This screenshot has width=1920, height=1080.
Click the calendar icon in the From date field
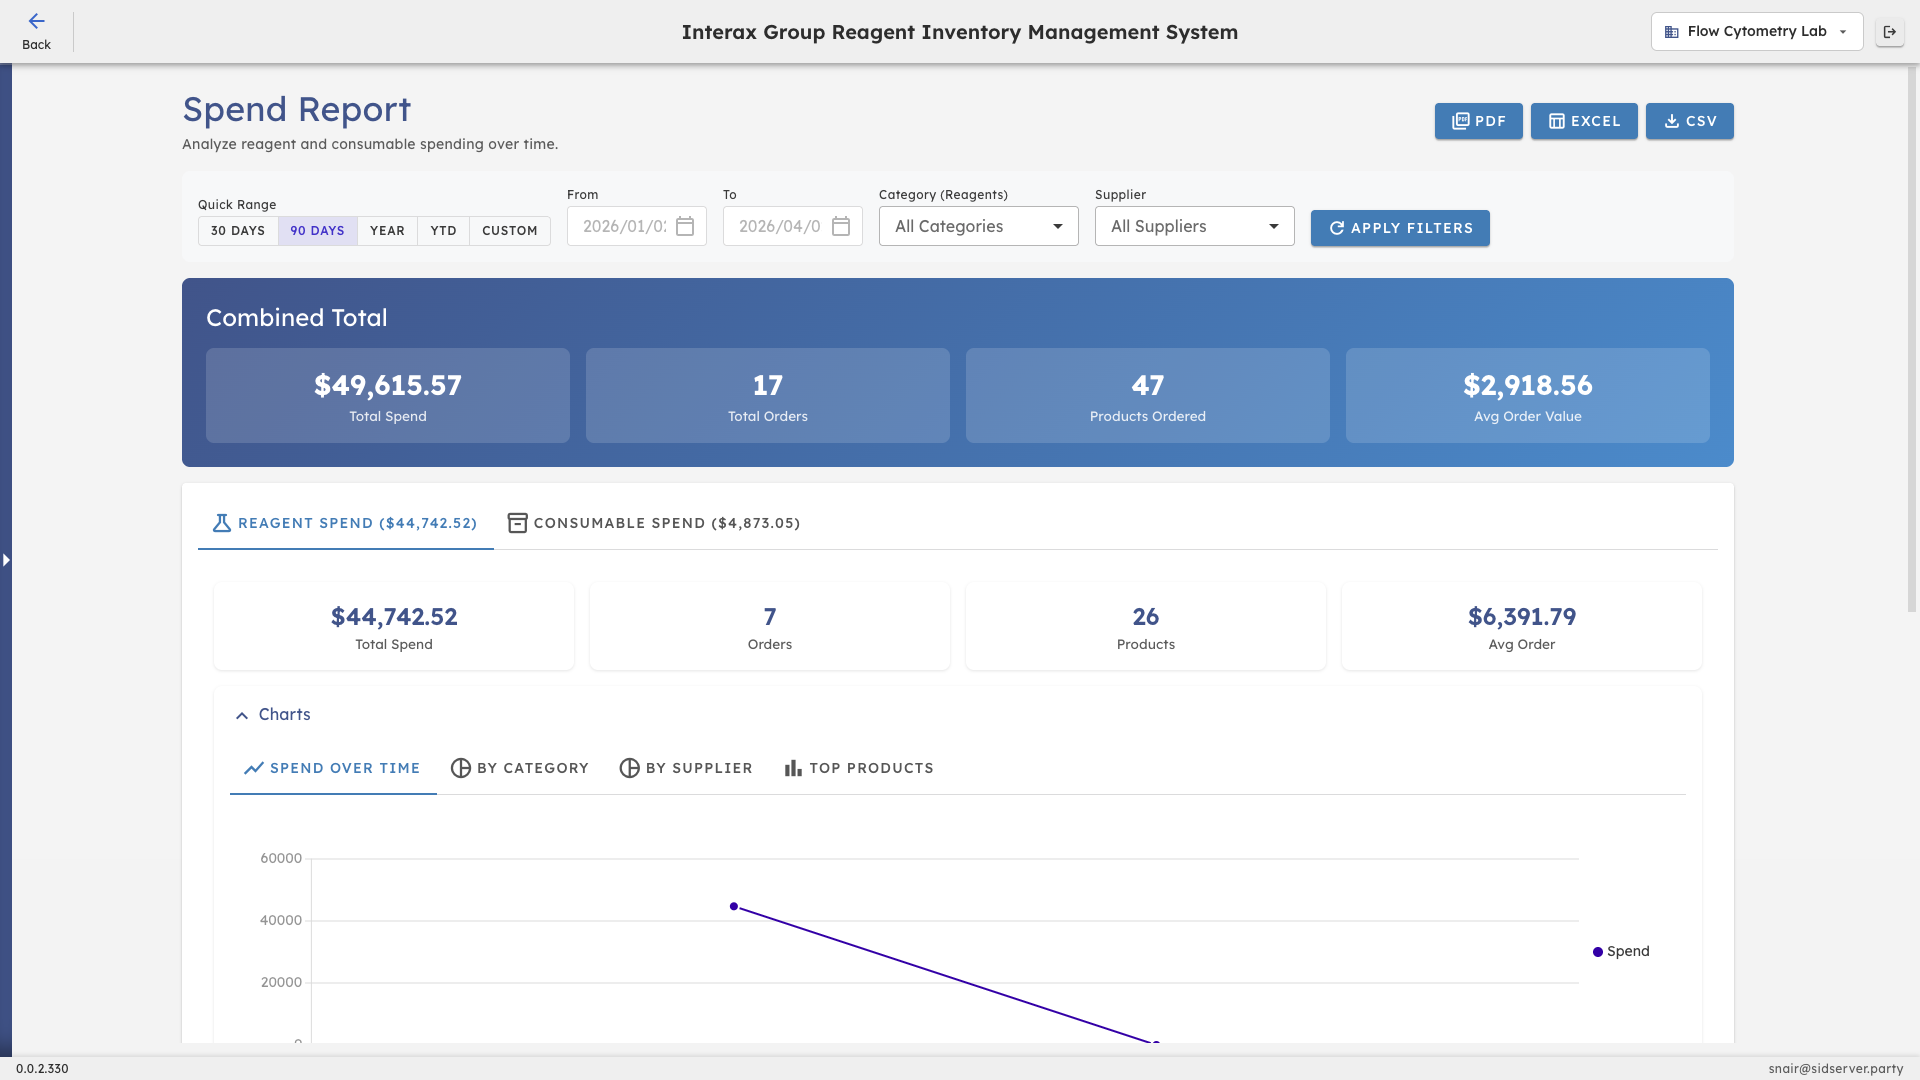[685, 226]
